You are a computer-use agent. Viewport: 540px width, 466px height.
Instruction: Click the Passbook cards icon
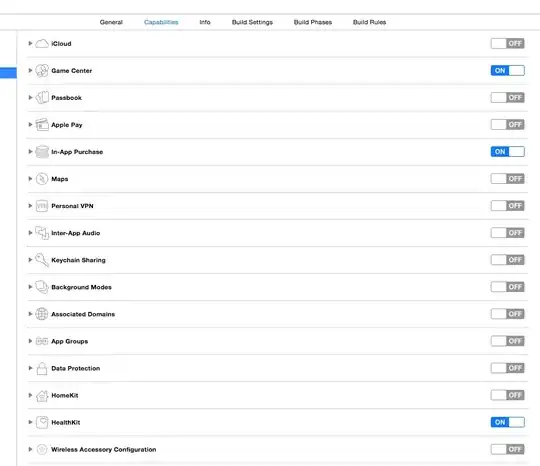42,97
